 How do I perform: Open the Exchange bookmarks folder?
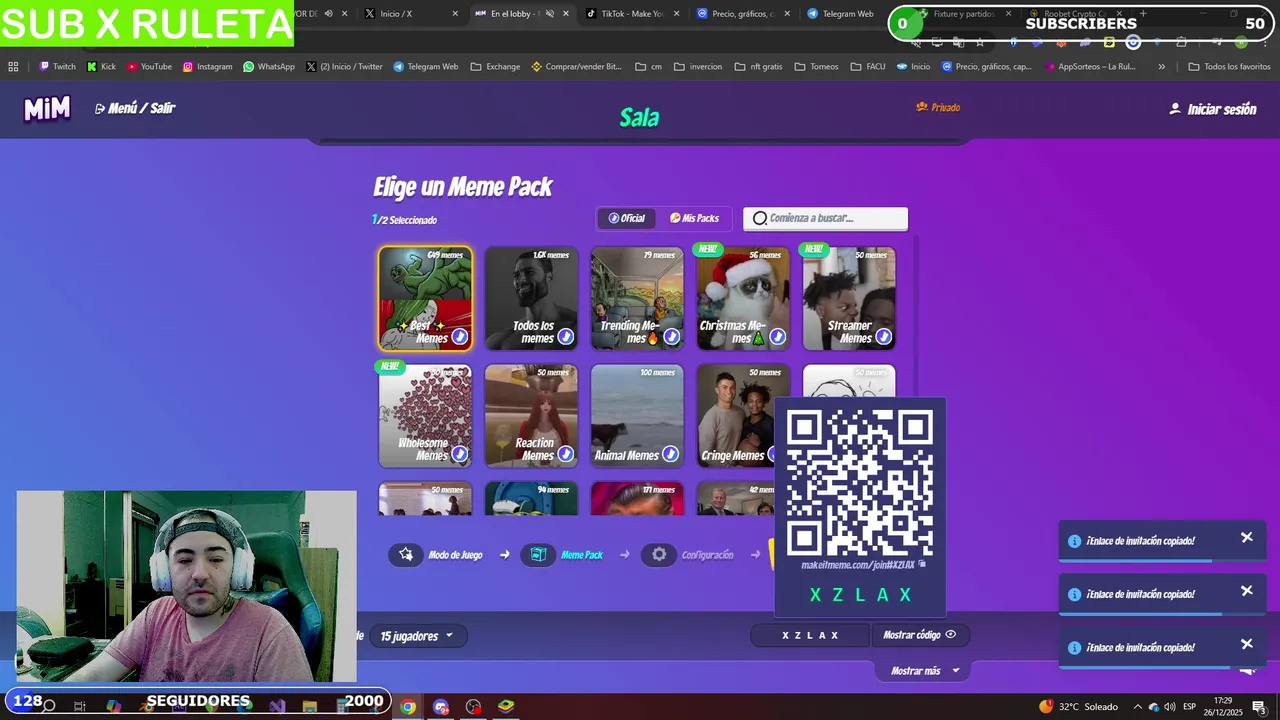pyautogui.click(x=495, y=67)
